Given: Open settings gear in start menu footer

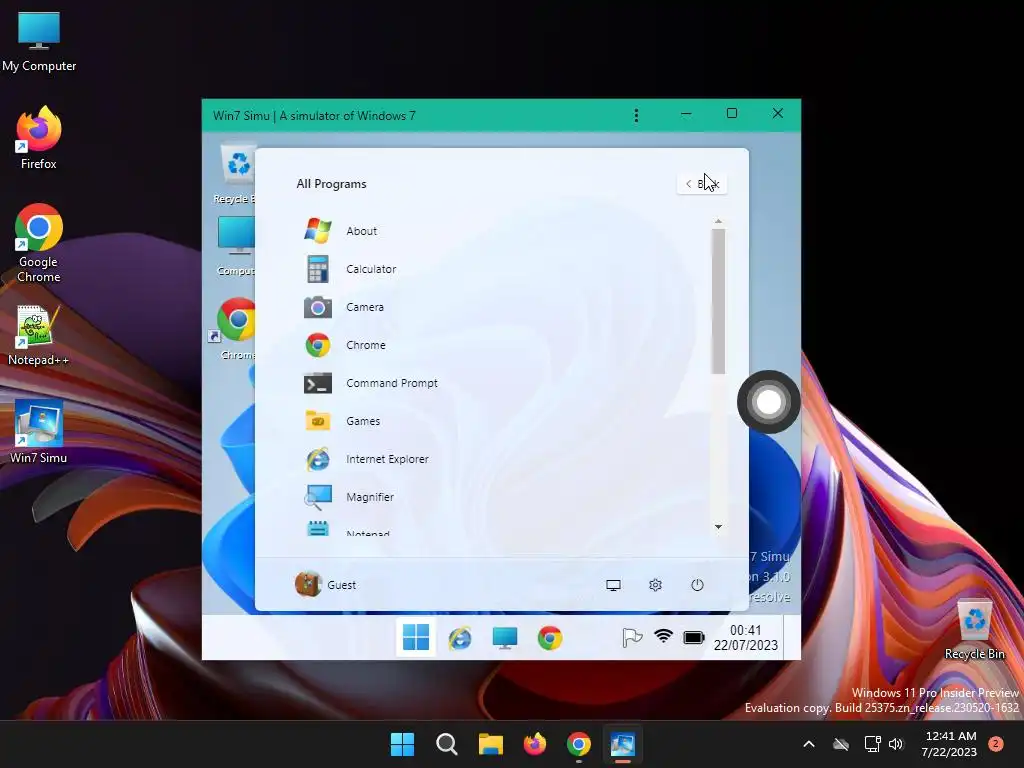Looking at the screenshot, I should (655, 585).
